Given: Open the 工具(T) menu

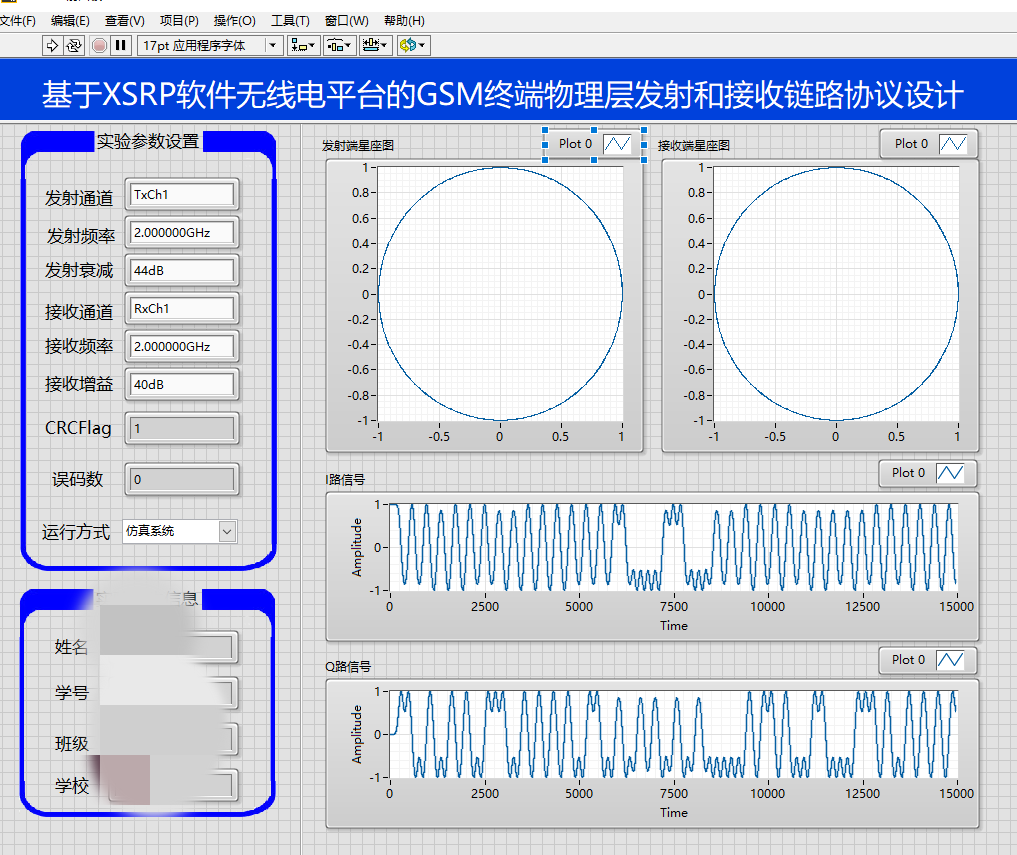Looking at the screenshot, I should (x=290, y=21).
